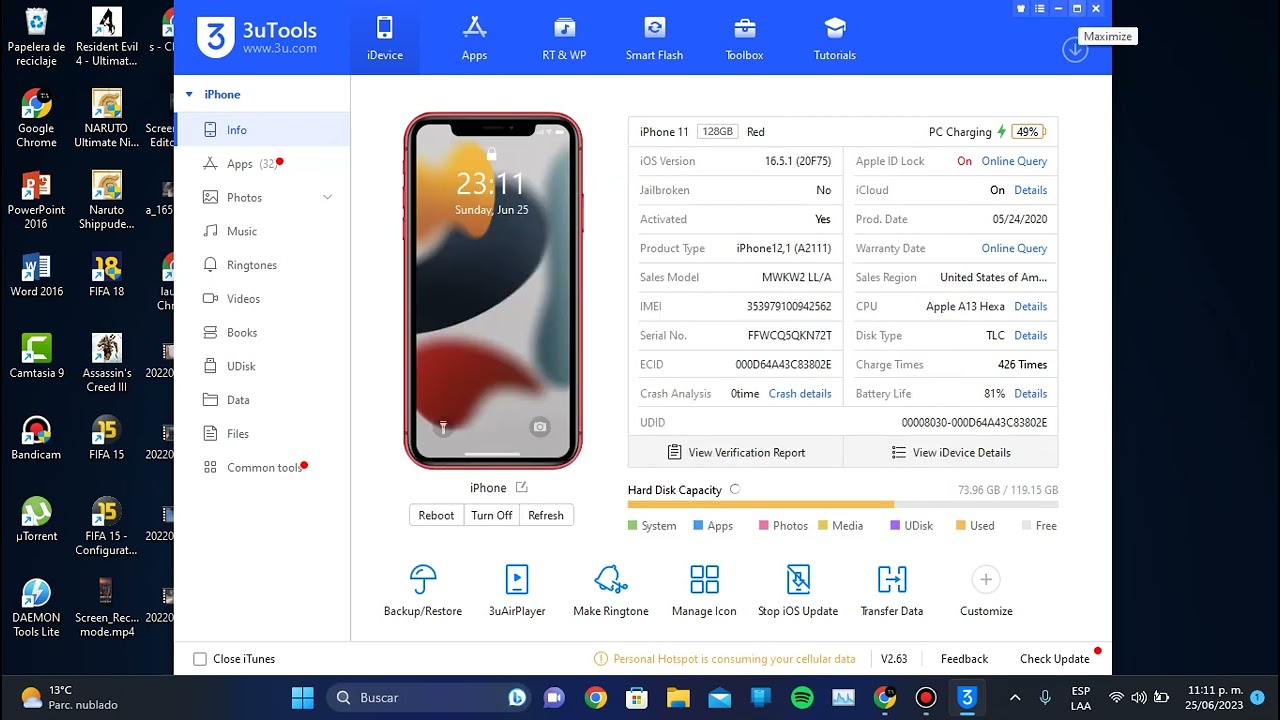The width and height of the screenshot is (1280, 720).
Task: Click iPhone screen preview image
Action: 493,290
